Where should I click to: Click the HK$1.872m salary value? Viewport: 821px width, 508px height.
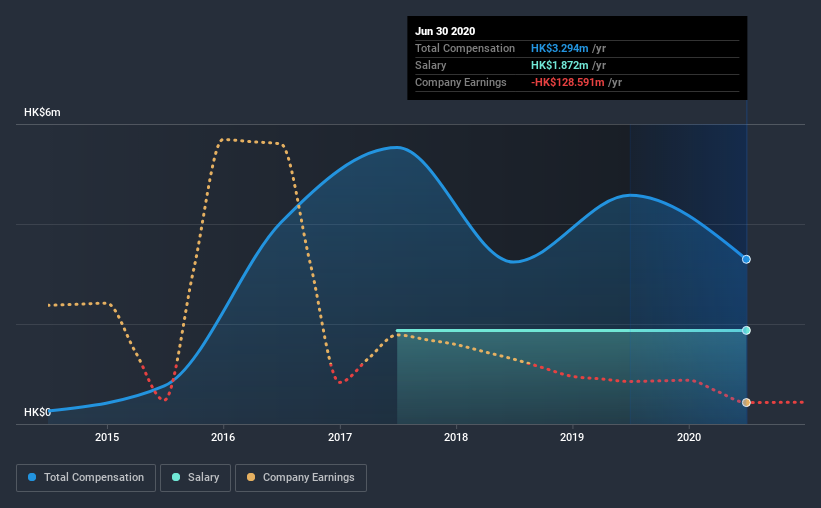(560, 65)
